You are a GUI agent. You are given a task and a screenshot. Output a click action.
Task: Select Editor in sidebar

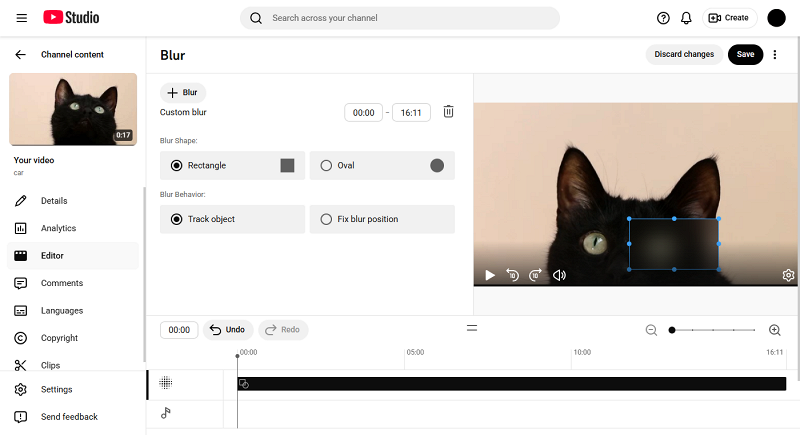72,256
